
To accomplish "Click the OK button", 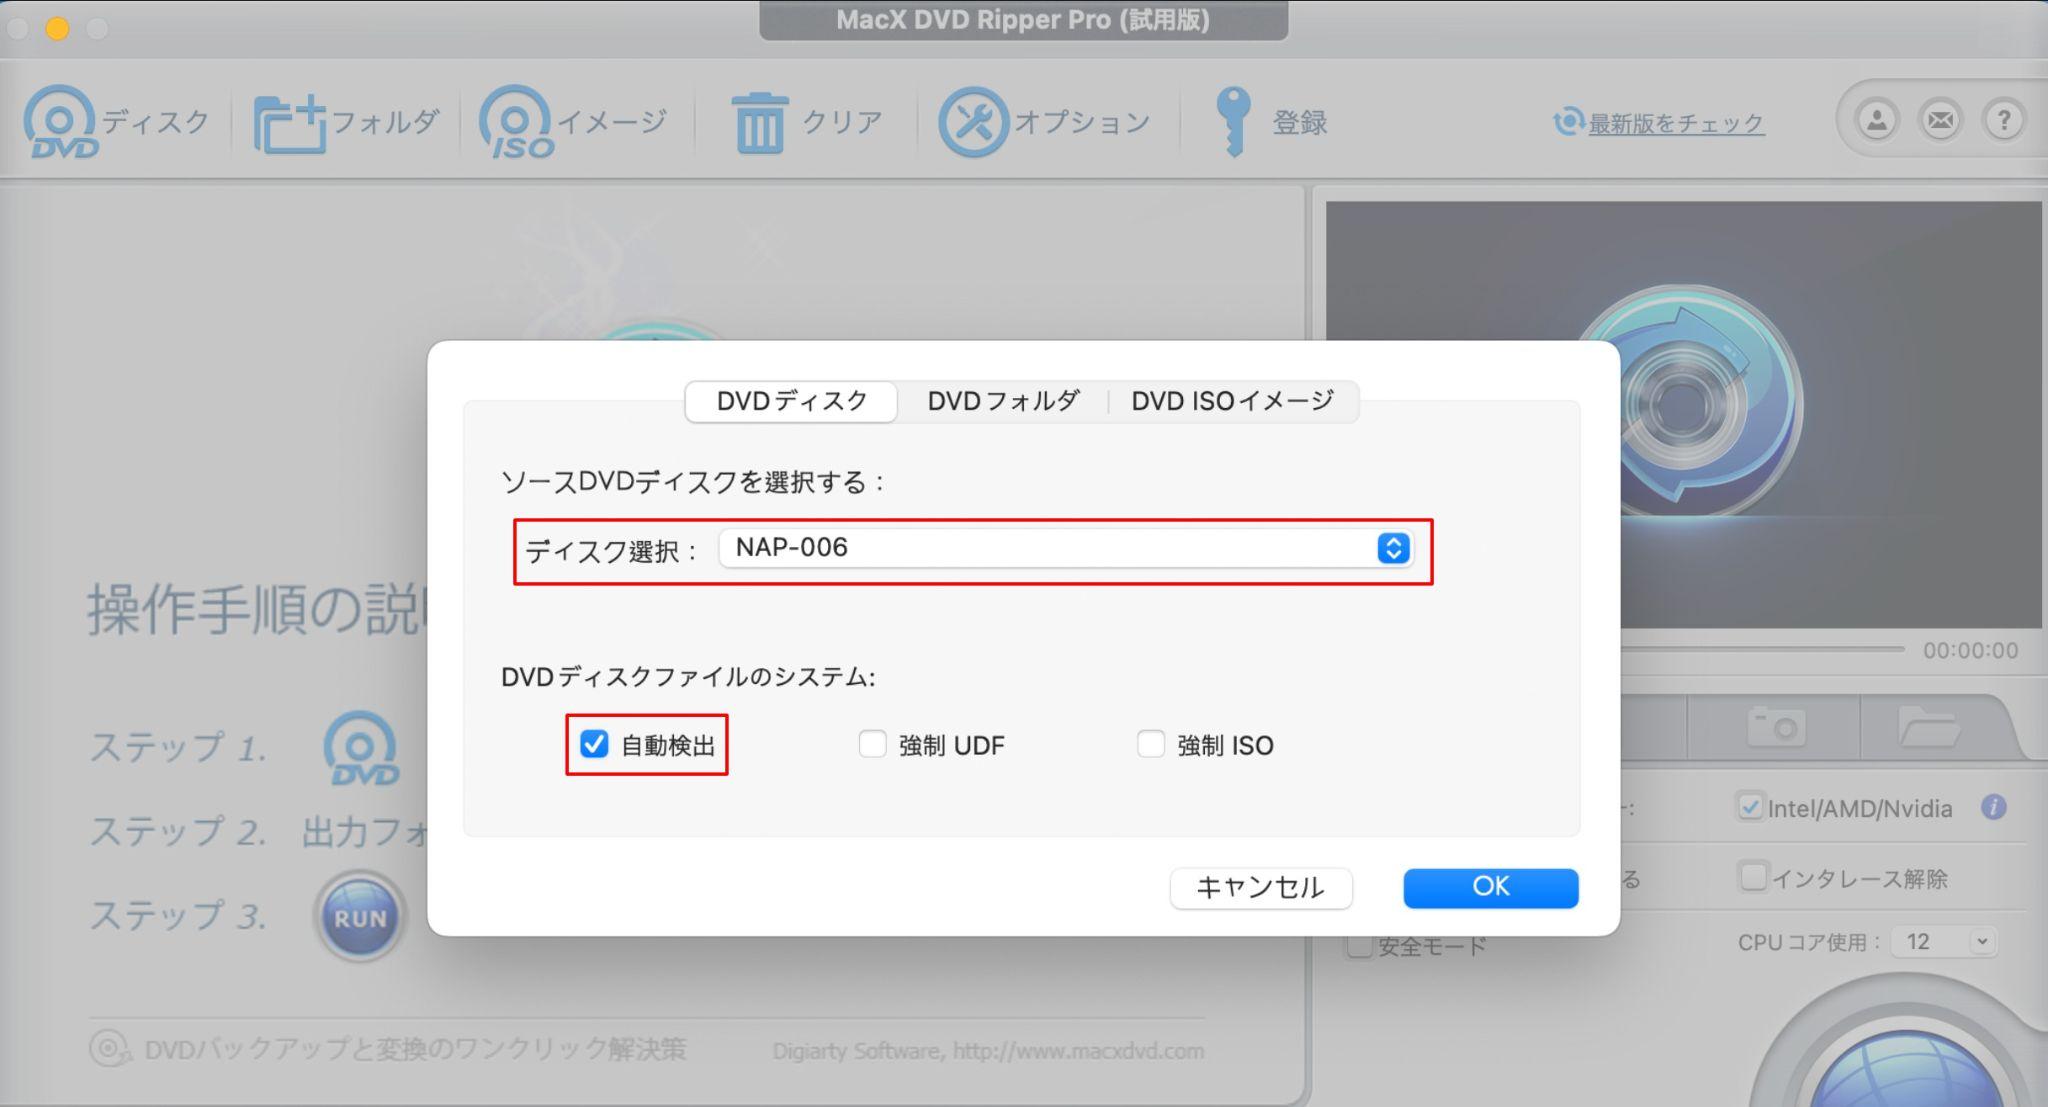I will [x=1490, y=887].
